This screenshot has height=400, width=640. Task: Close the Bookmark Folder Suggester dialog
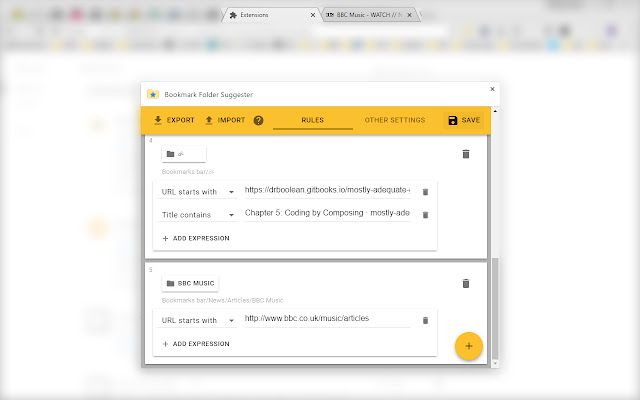(x=492, y=89)
